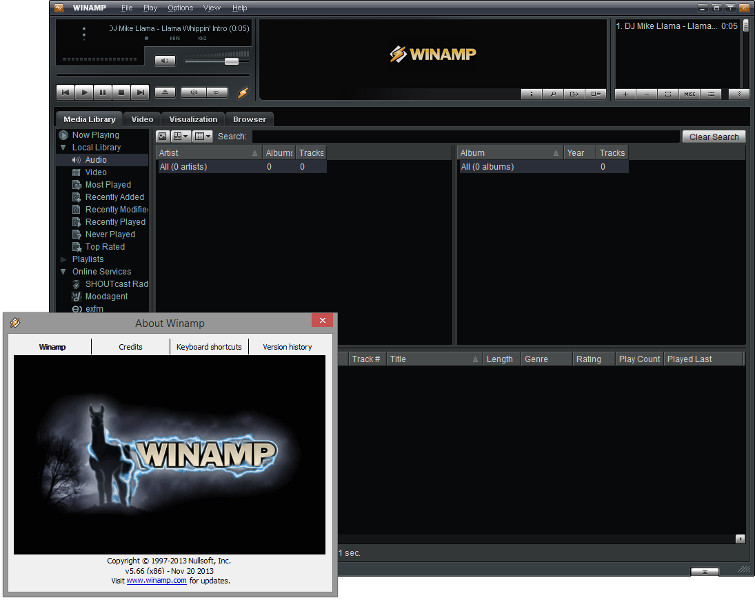Open the Winamp logo main menu
Viewport: 755px width, 600px height.
59,8
